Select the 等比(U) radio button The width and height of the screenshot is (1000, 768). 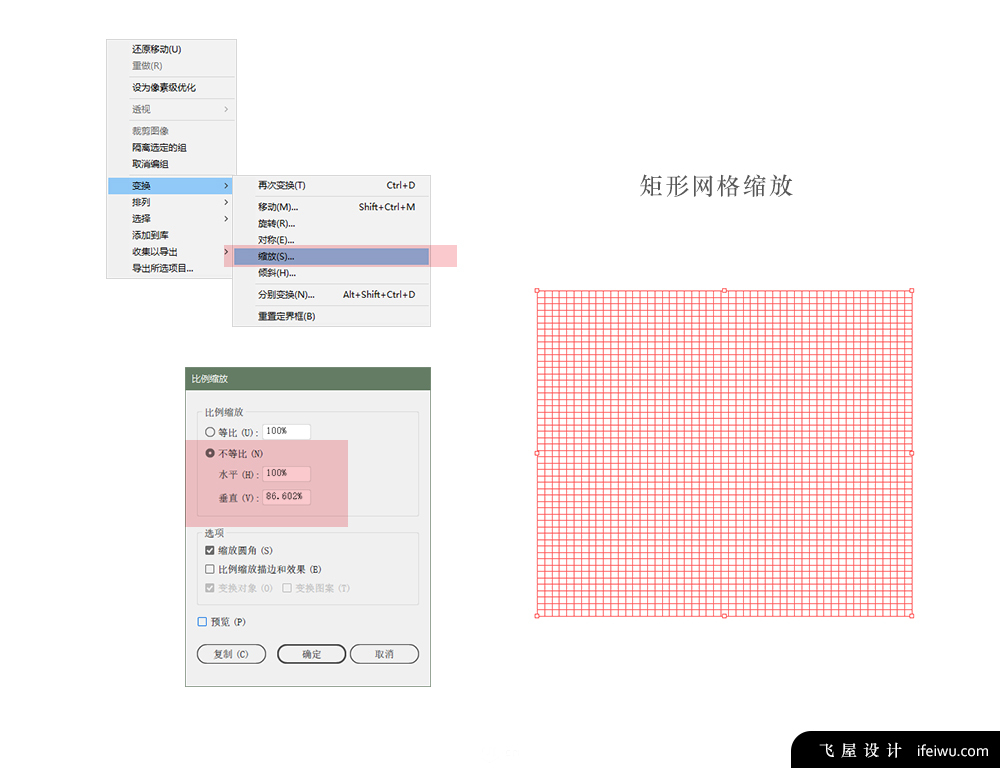coord(210,431)
